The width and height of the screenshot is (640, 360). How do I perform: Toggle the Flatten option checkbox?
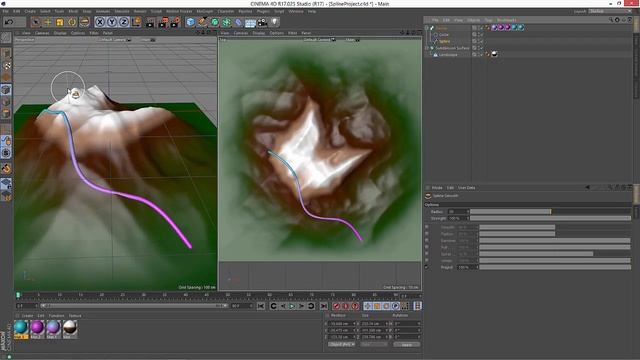click(427, 234)
